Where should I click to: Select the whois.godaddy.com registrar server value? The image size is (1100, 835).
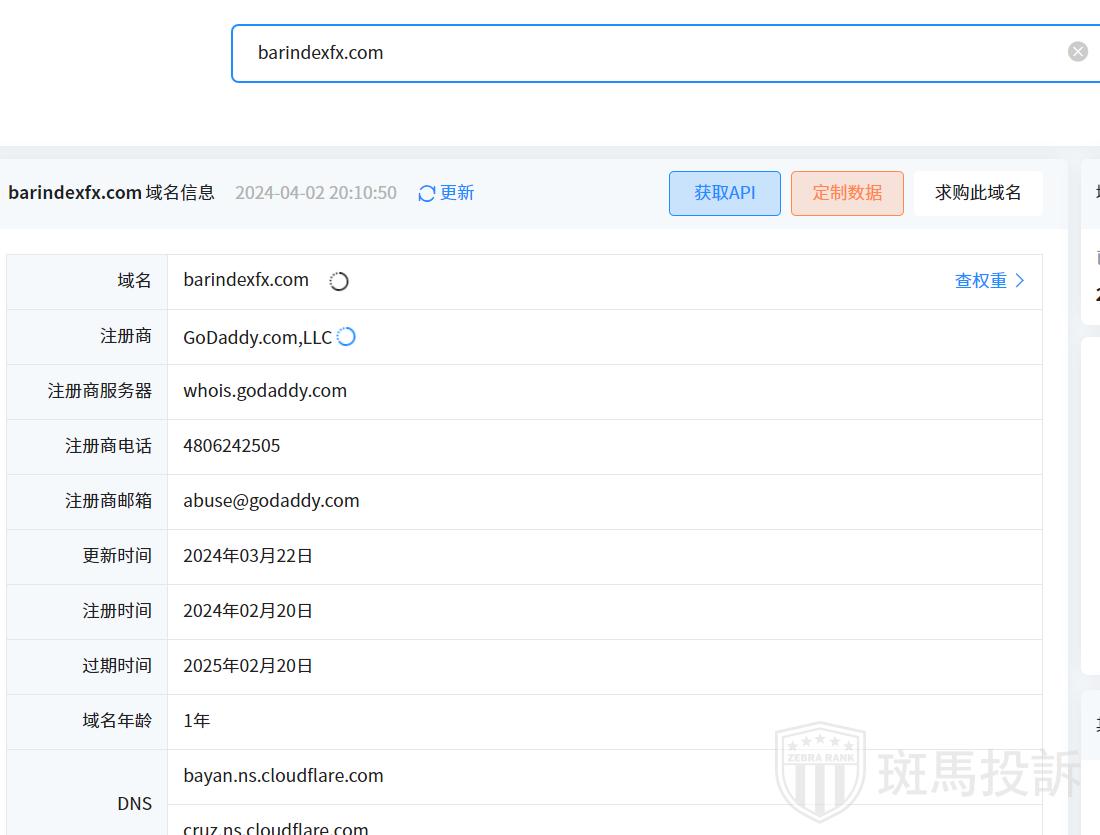(265, 391)
